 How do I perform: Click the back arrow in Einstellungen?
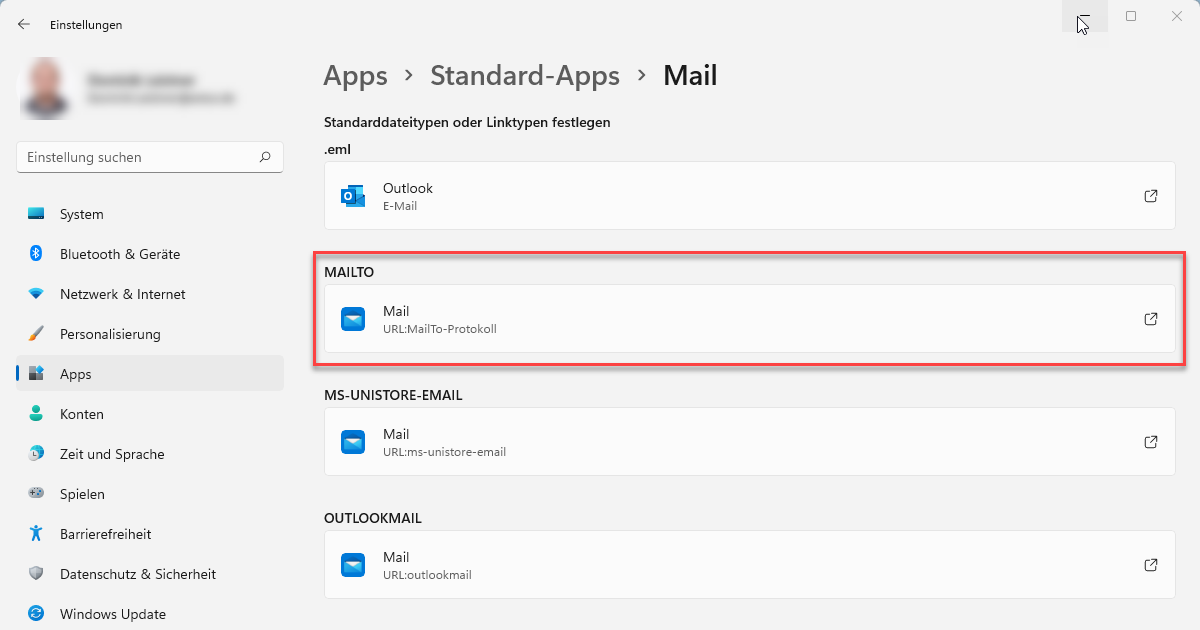click(24, 24)
